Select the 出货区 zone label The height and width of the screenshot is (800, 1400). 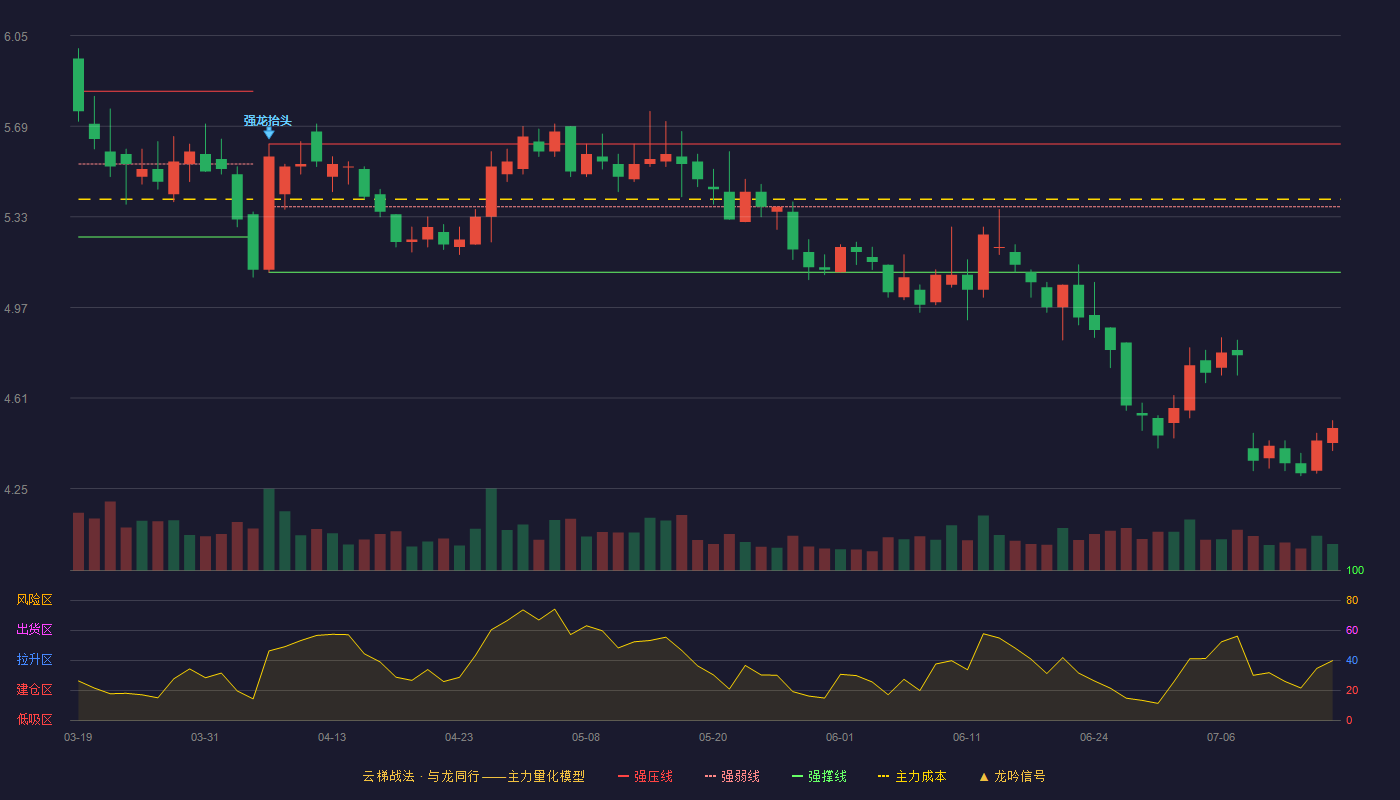point(34,630)
